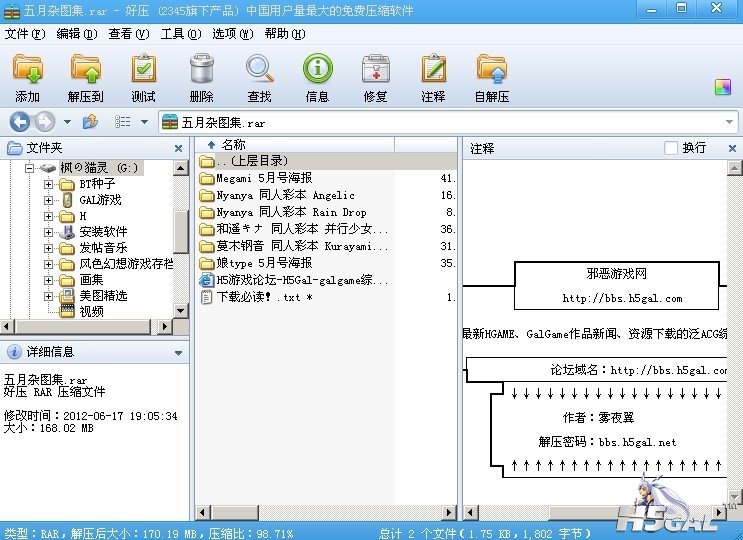Viewport: 743px width, 540px height.
Task: Close the 文件夹 folder panel
Action: (x=178, y=148)
